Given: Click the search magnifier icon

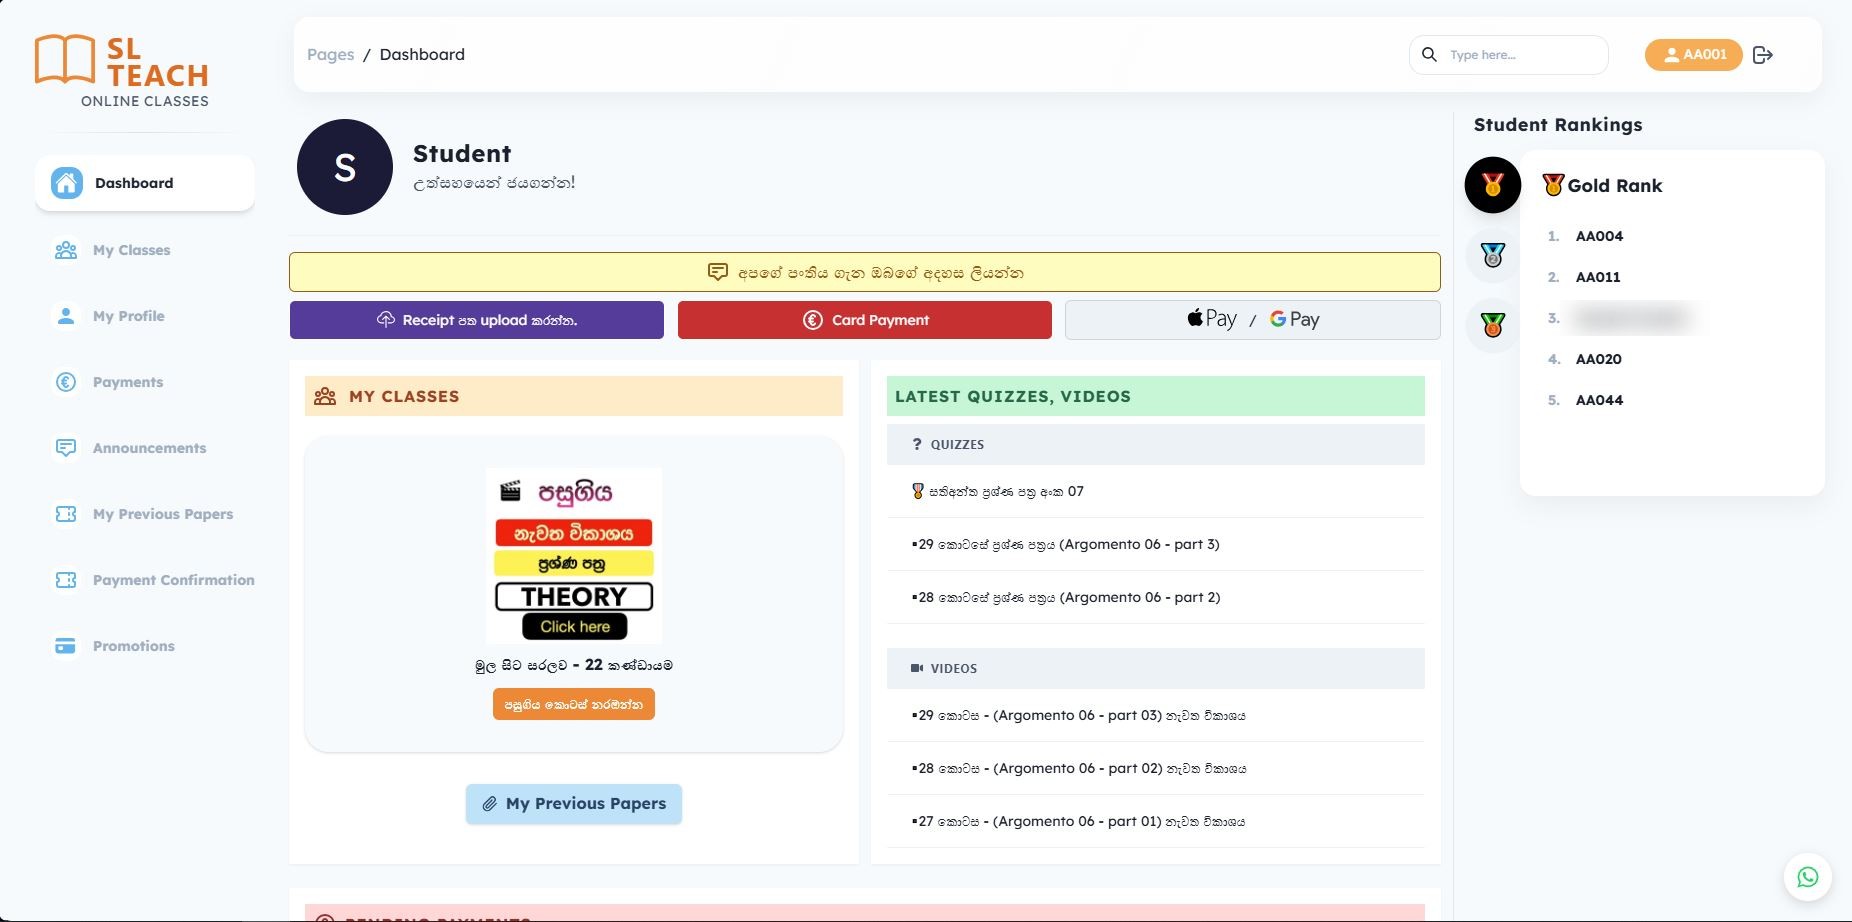Looking at the screenshot, I should (1430, 55).
